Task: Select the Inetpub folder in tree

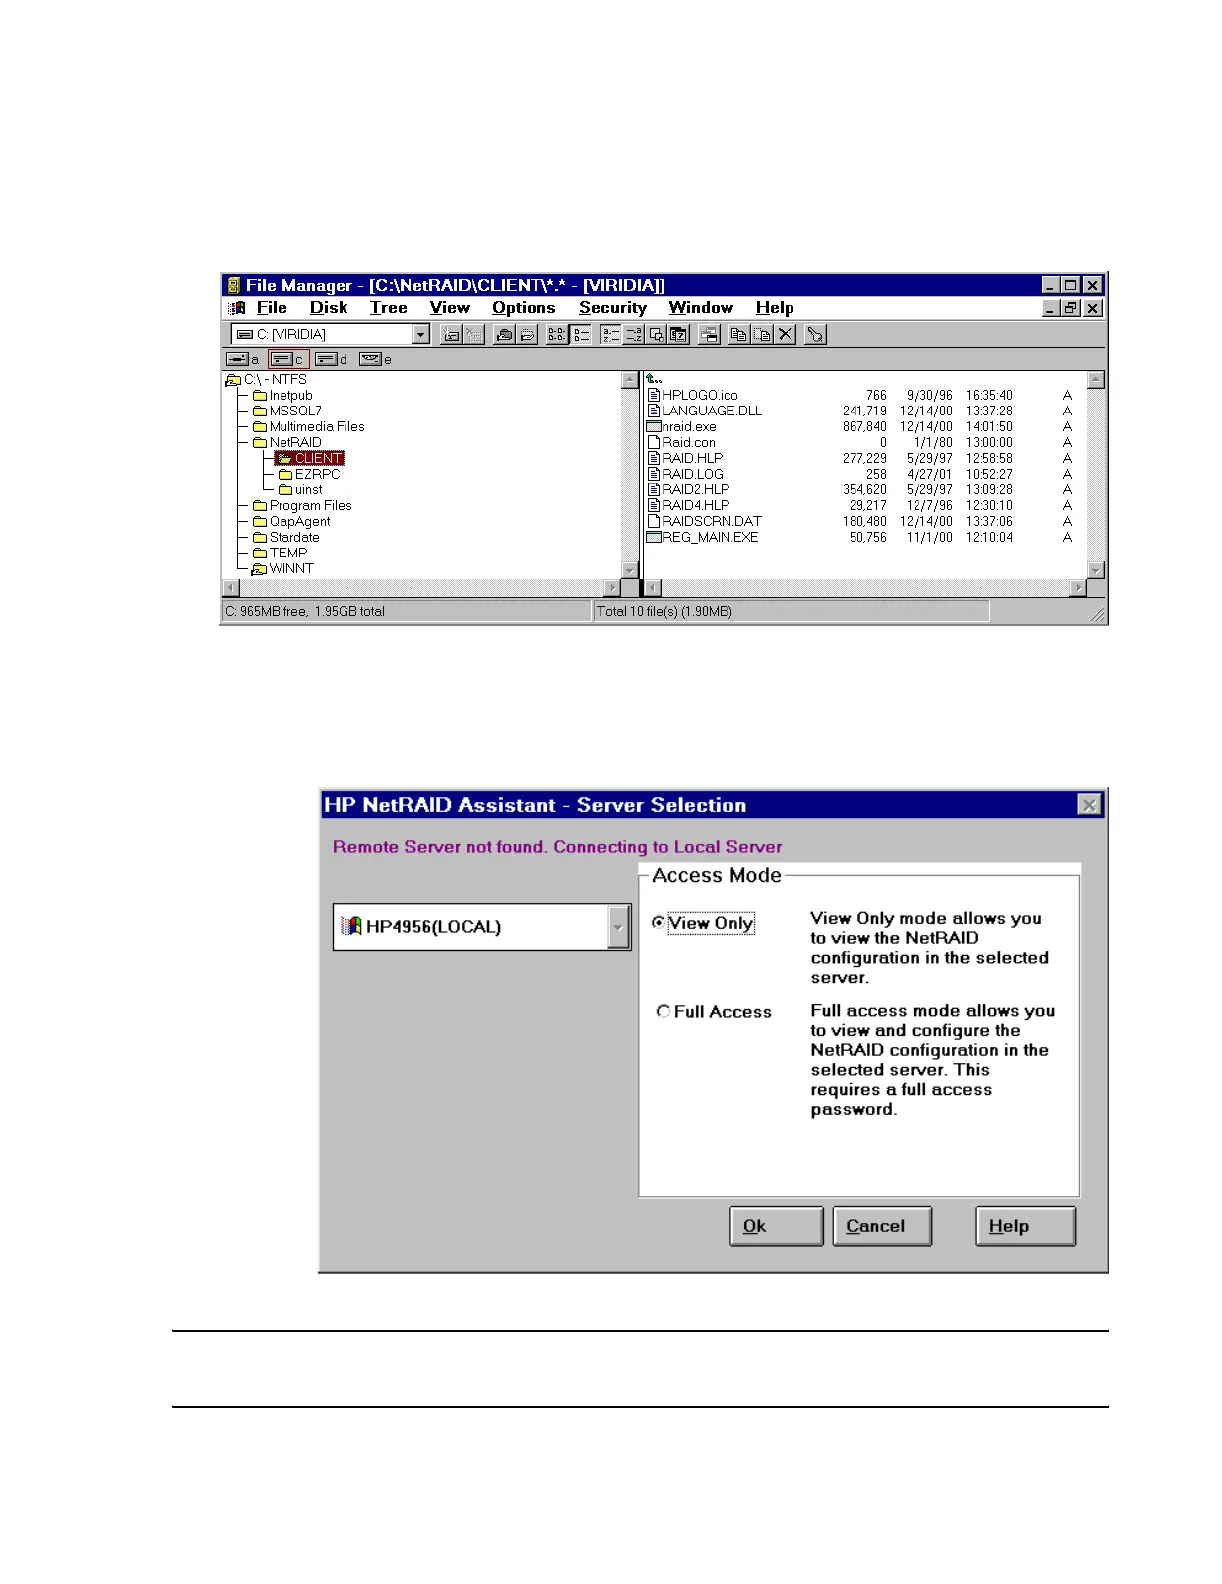Action: tap(283, 396)
